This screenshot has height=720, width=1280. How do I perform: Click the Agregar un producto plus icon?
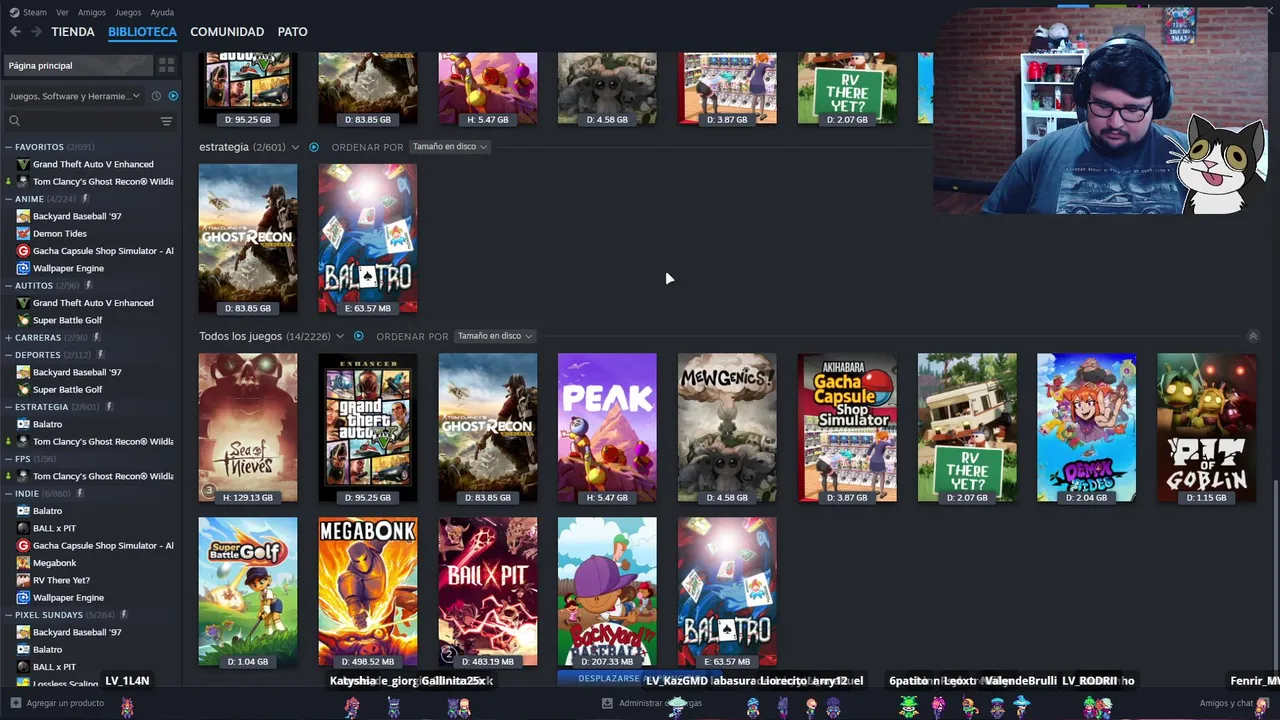[15, 703]
